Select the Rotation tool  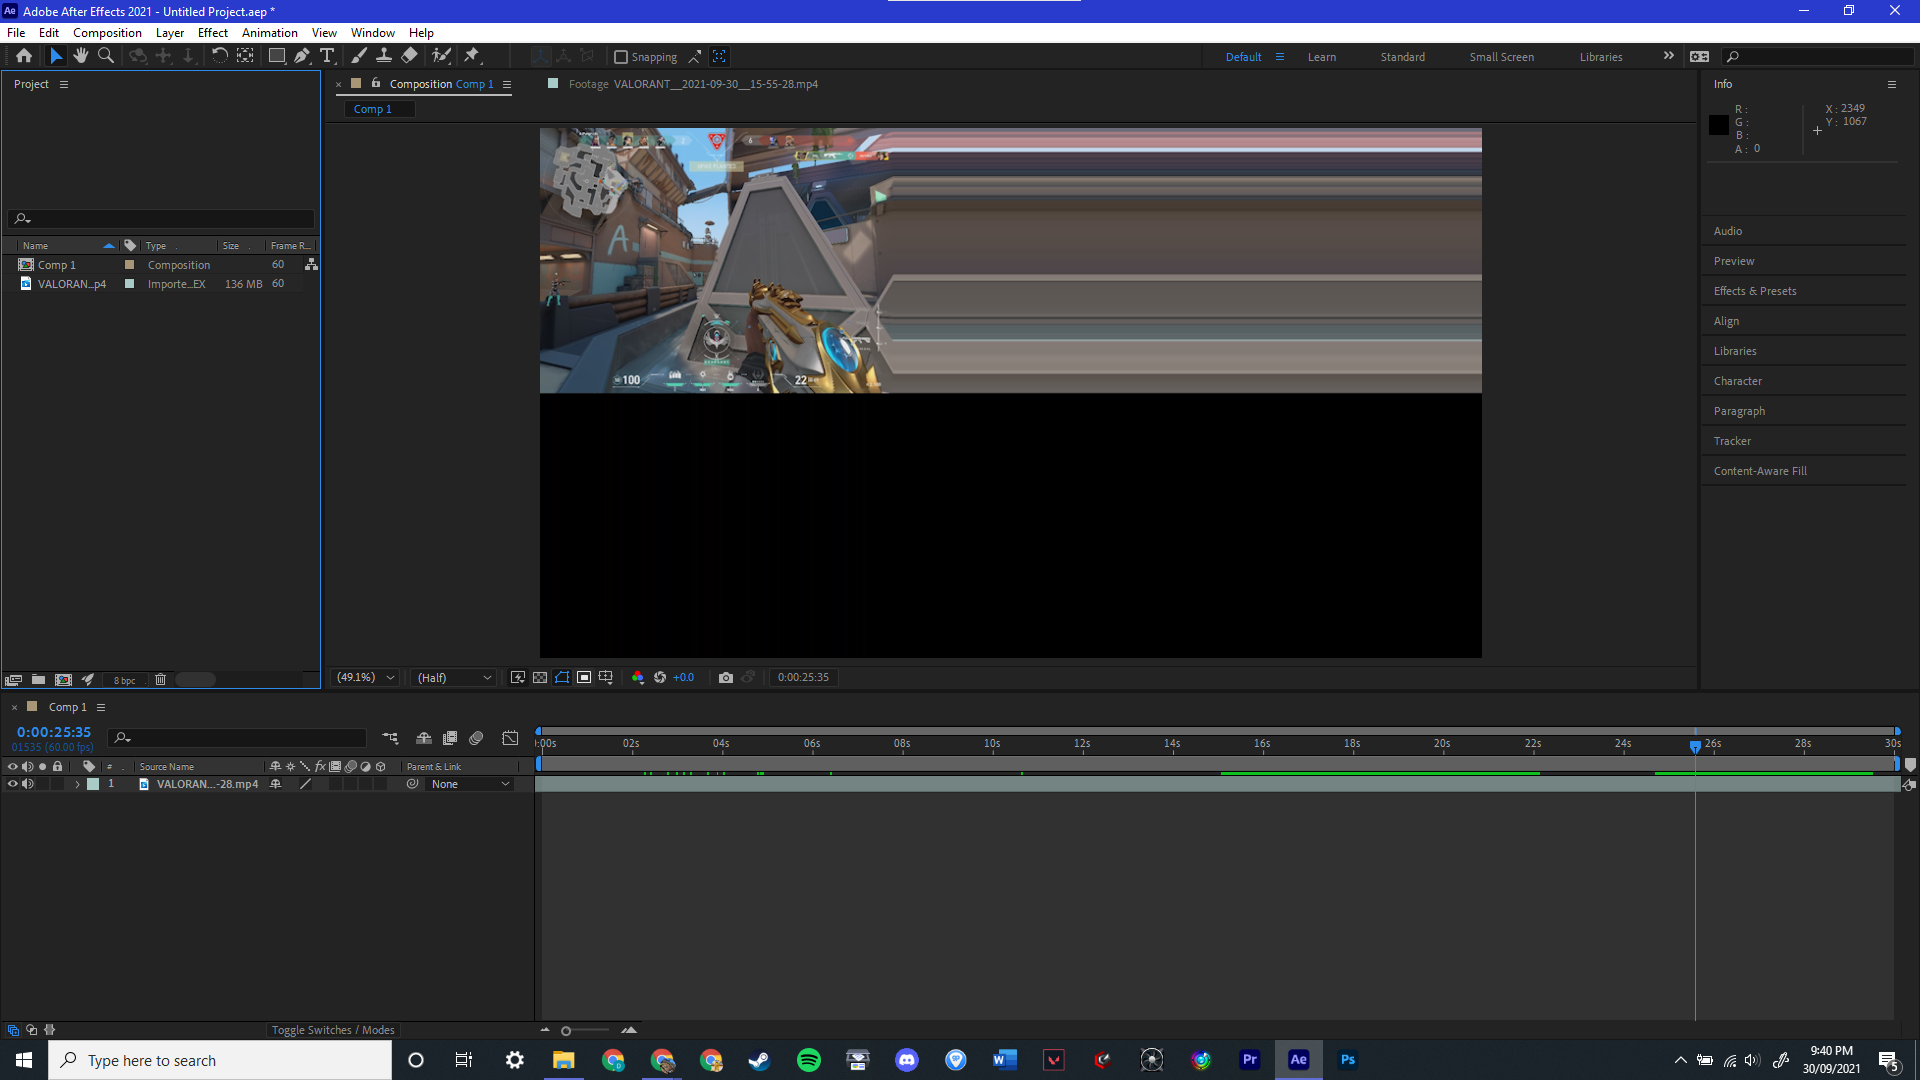point(219,56)
